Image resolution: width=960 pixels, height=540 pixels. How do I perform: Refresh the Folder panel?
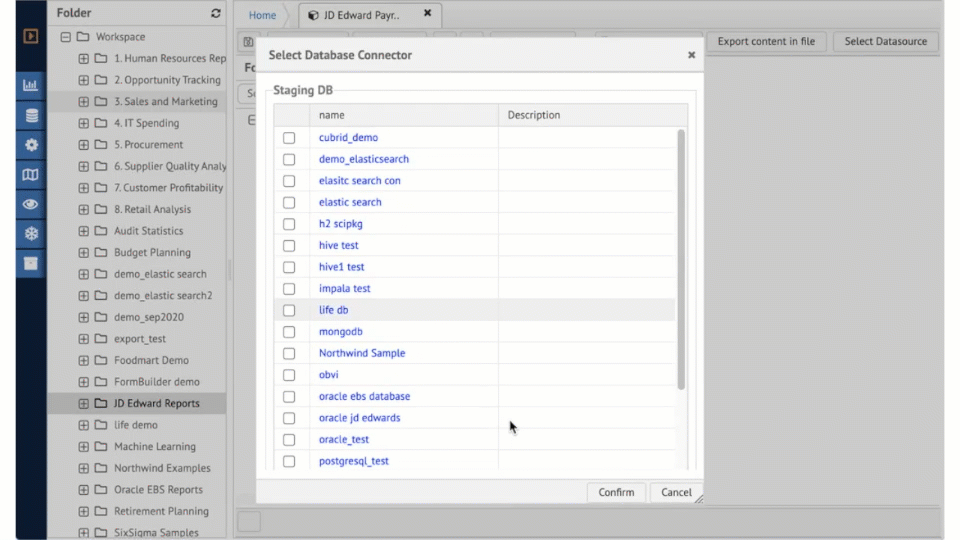[216, 13]
